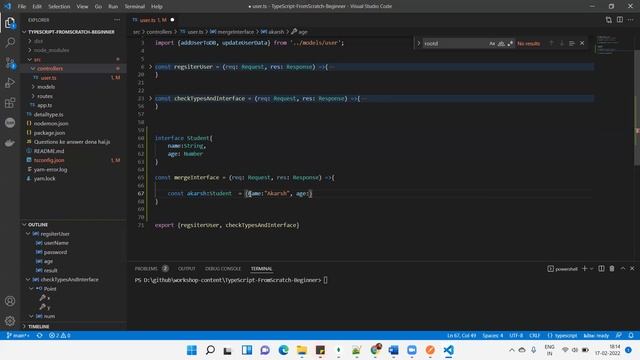Unfold the checkTypesAndInterface function in editor

tap(150, 98)
